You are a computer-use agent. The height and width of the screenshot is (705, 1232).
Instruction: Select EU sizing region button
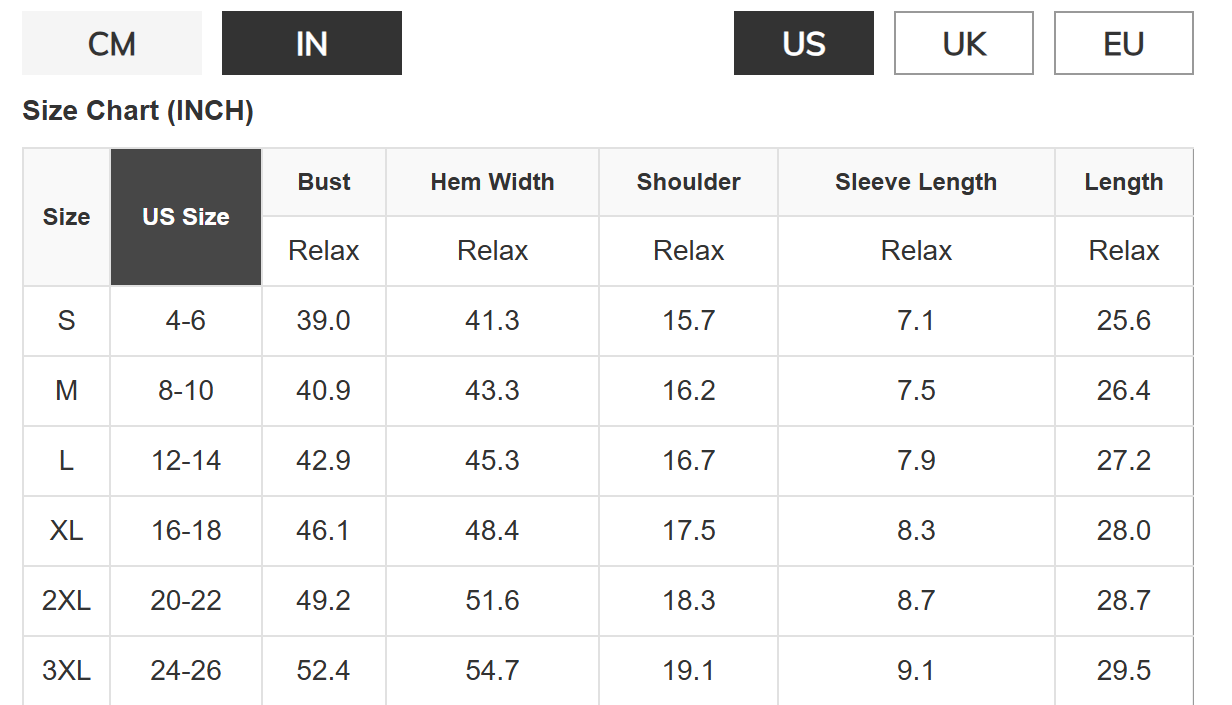point(1124,43)
